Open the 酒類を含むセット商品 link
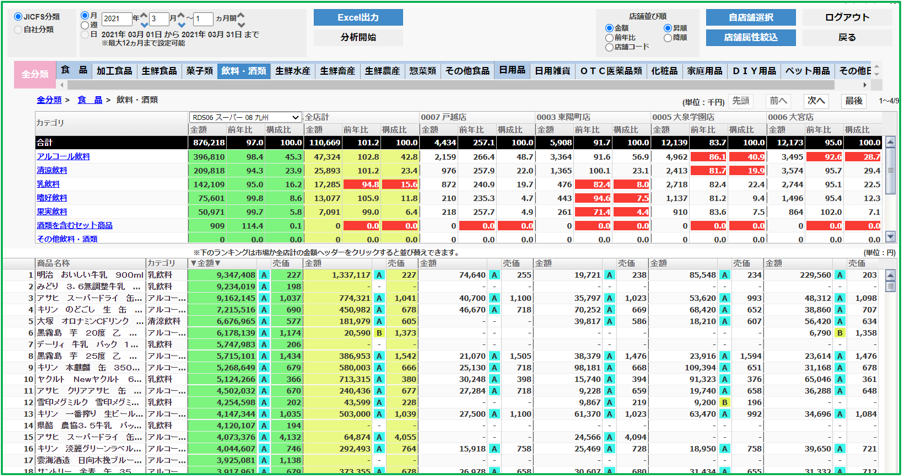The height and width of the screenshot is (476, 902). [x=75, y=226]
